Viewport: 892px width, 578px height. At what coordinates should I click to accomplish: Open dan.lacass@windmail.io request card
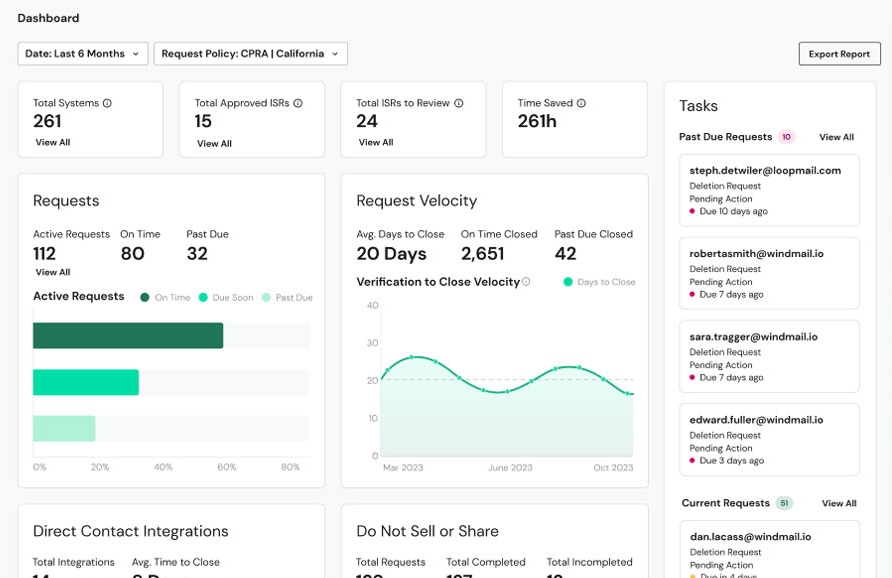coord(769,550)
